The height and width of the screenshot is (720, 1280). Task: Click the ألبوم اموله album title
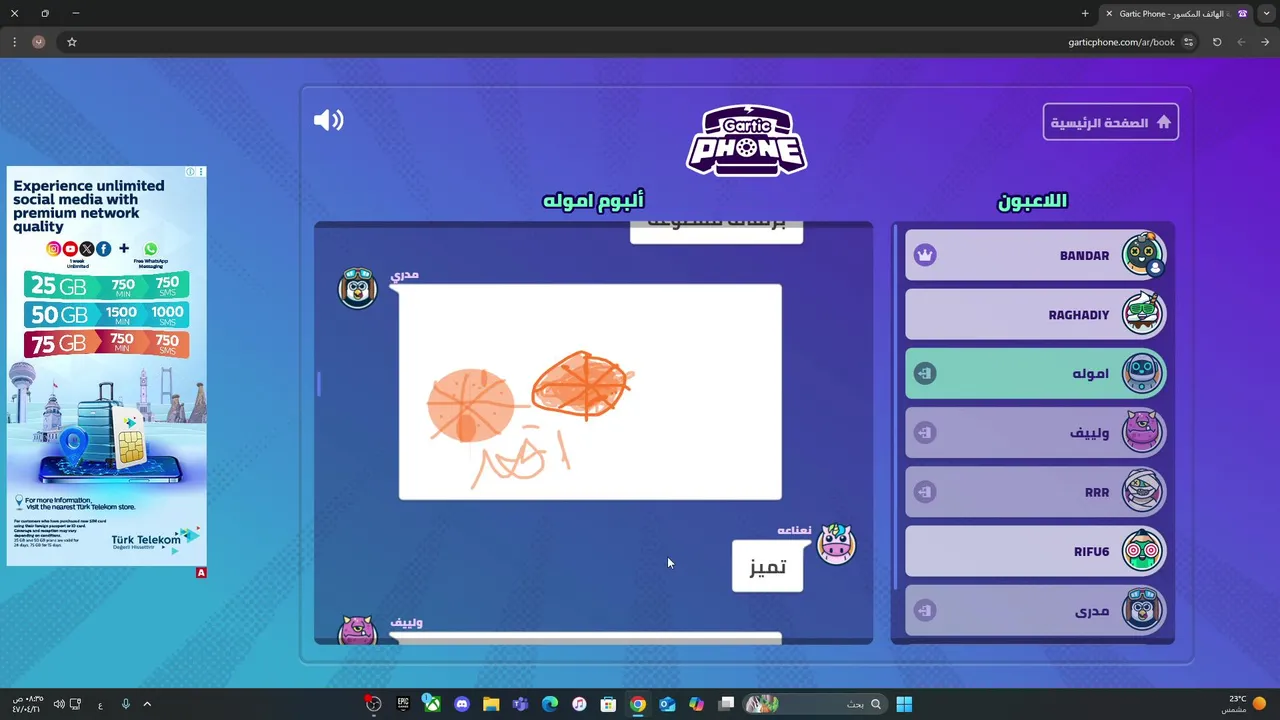coord(593,200)
